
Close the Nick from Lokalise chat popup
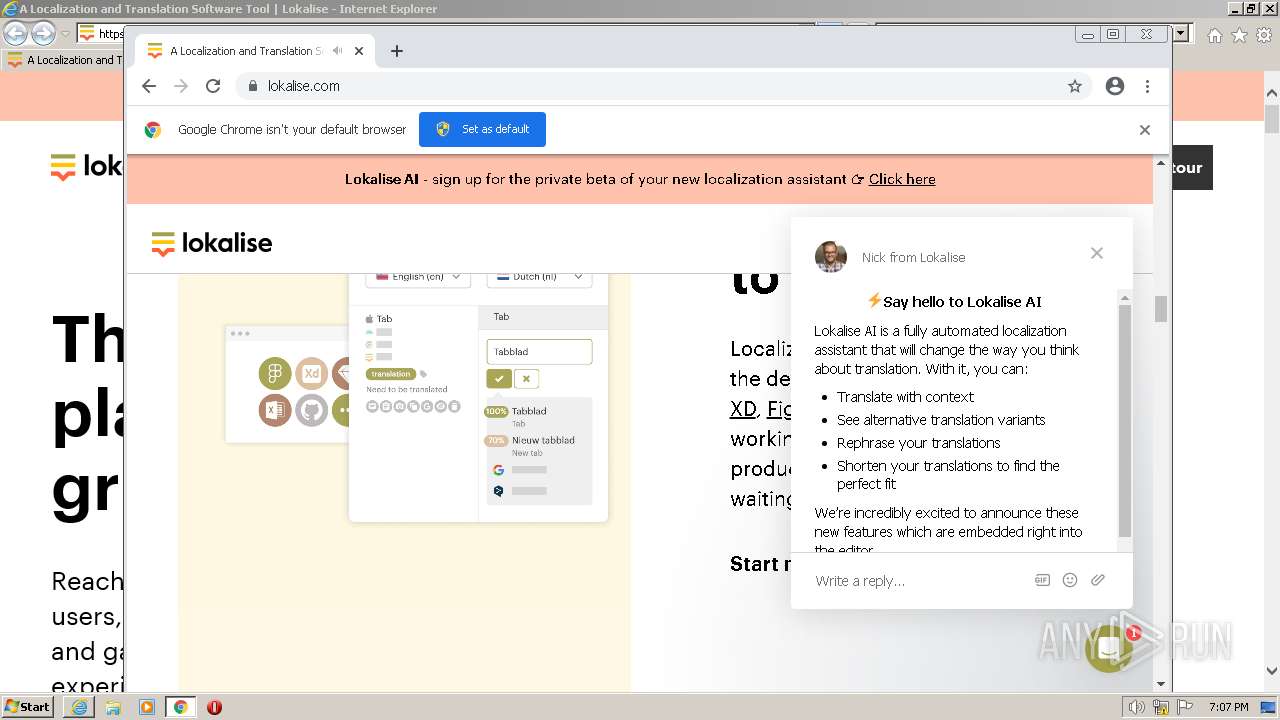click(1097, 253)
